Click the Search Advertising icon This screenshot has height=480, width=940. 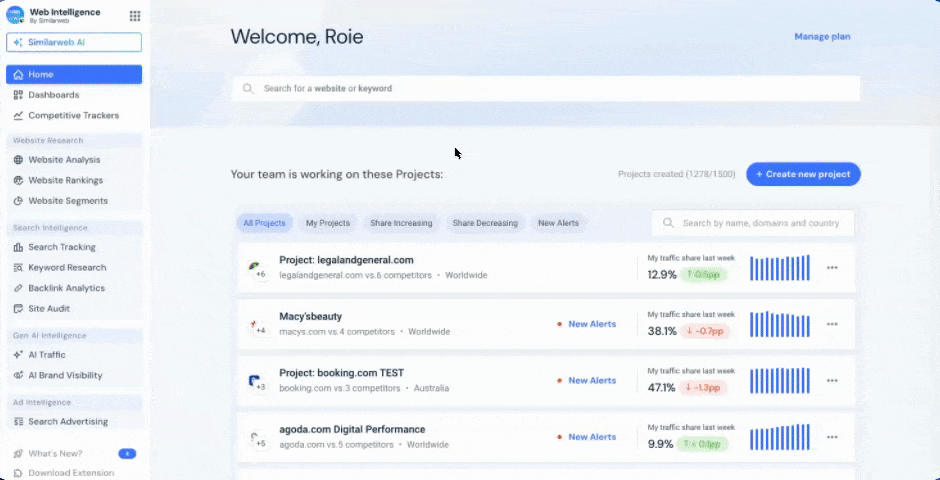pyautogui.click(x=18, y=421)
